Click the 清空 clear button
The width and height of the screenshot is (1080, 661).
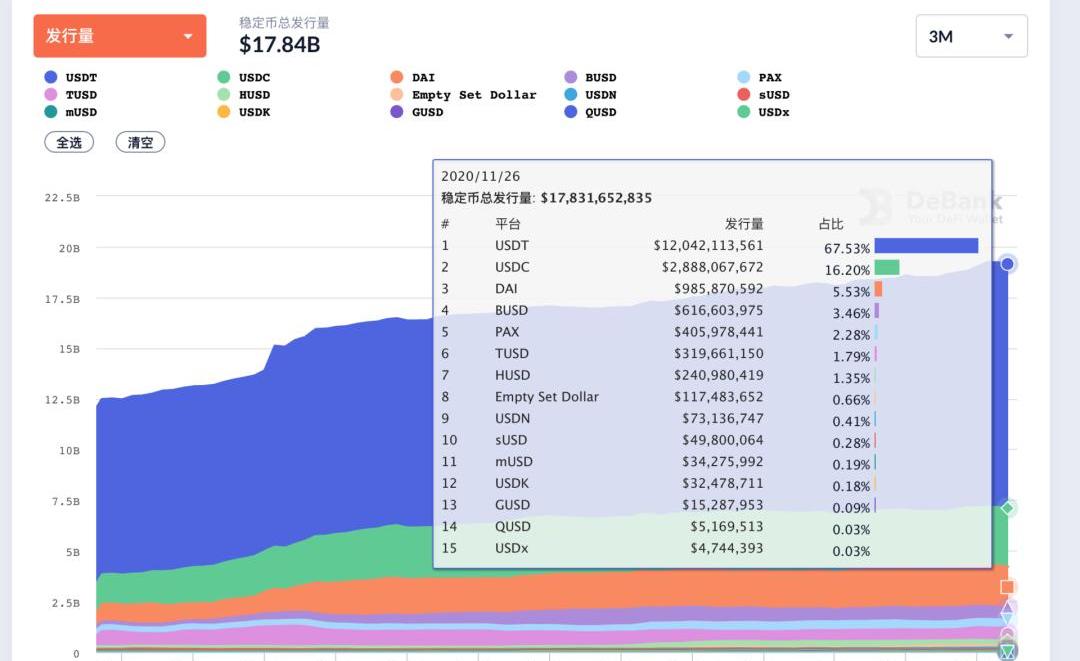[x=141, y=143]
